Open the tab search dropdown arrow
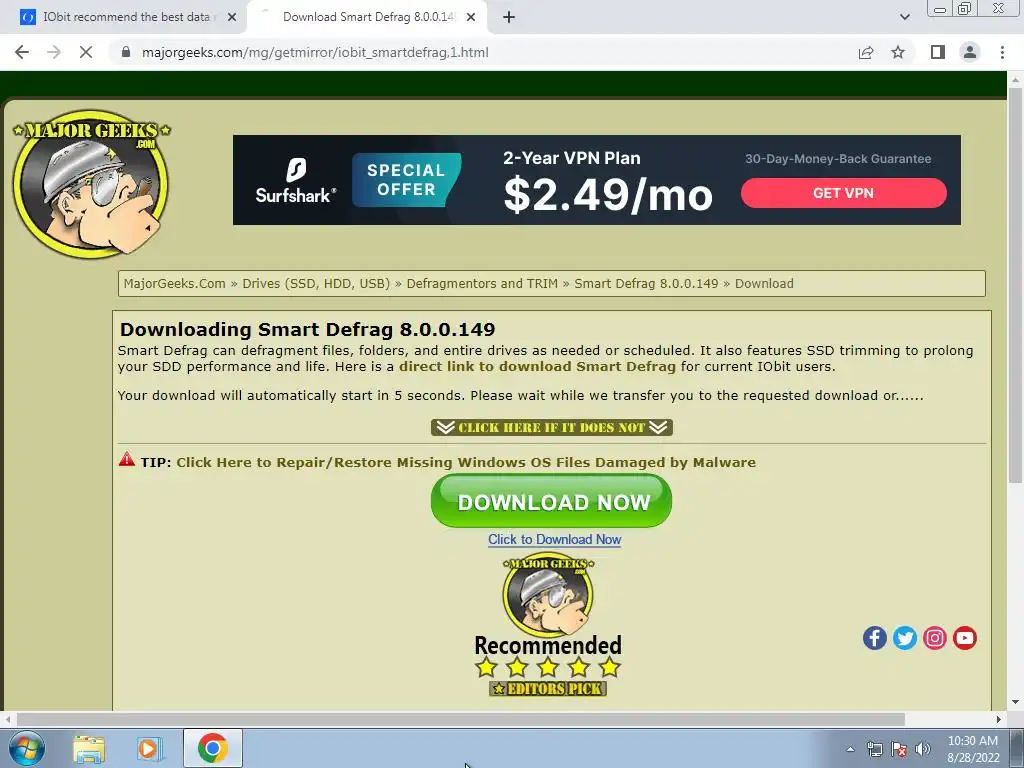 [904, 18]
